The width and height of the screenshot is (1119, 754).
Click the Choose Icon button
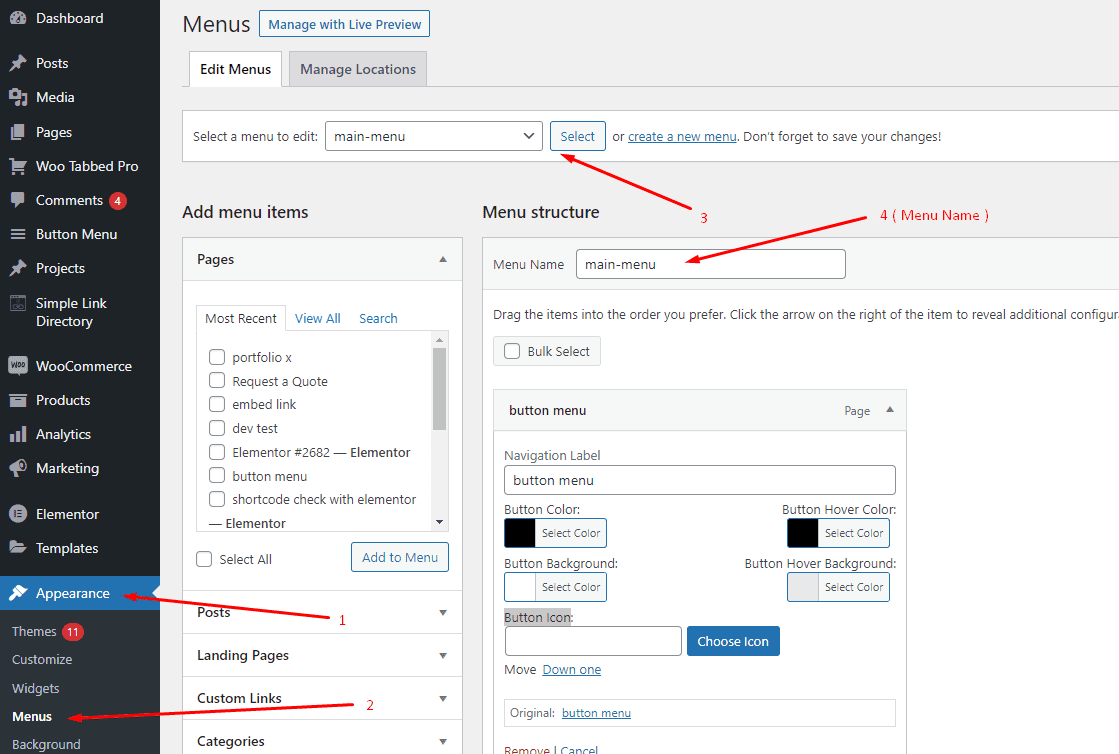(x=733, y=641)
